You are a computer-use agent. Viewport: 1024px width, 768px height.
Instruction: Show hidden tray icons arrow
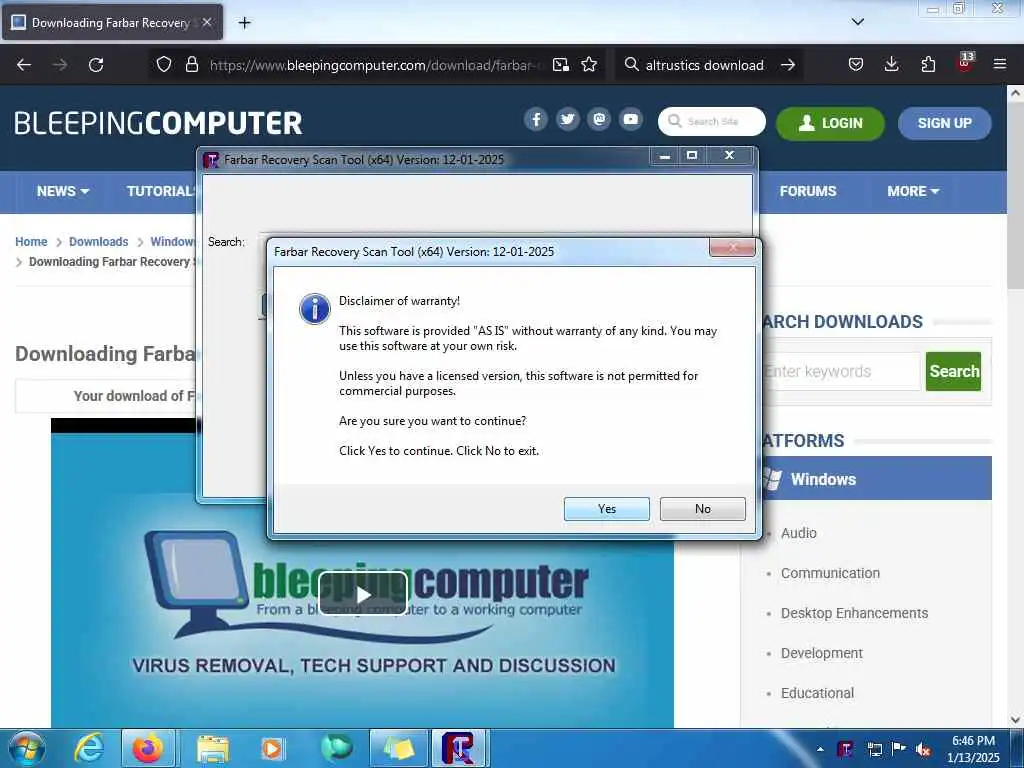tap(820, 749)
